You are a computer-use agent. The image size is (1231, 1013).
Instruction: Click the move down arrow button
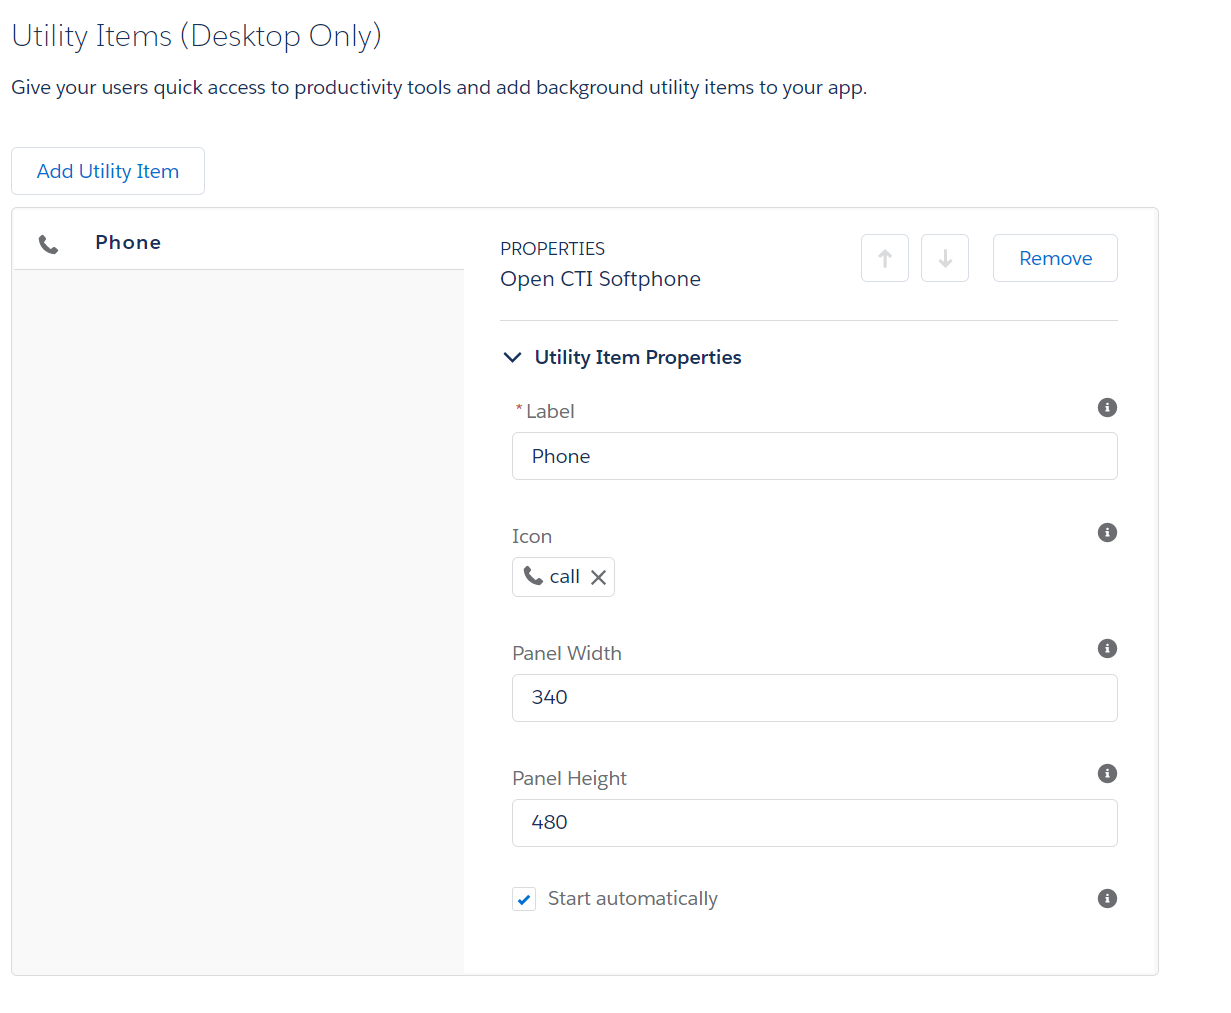pyautogui.click(x=945, y=258)
